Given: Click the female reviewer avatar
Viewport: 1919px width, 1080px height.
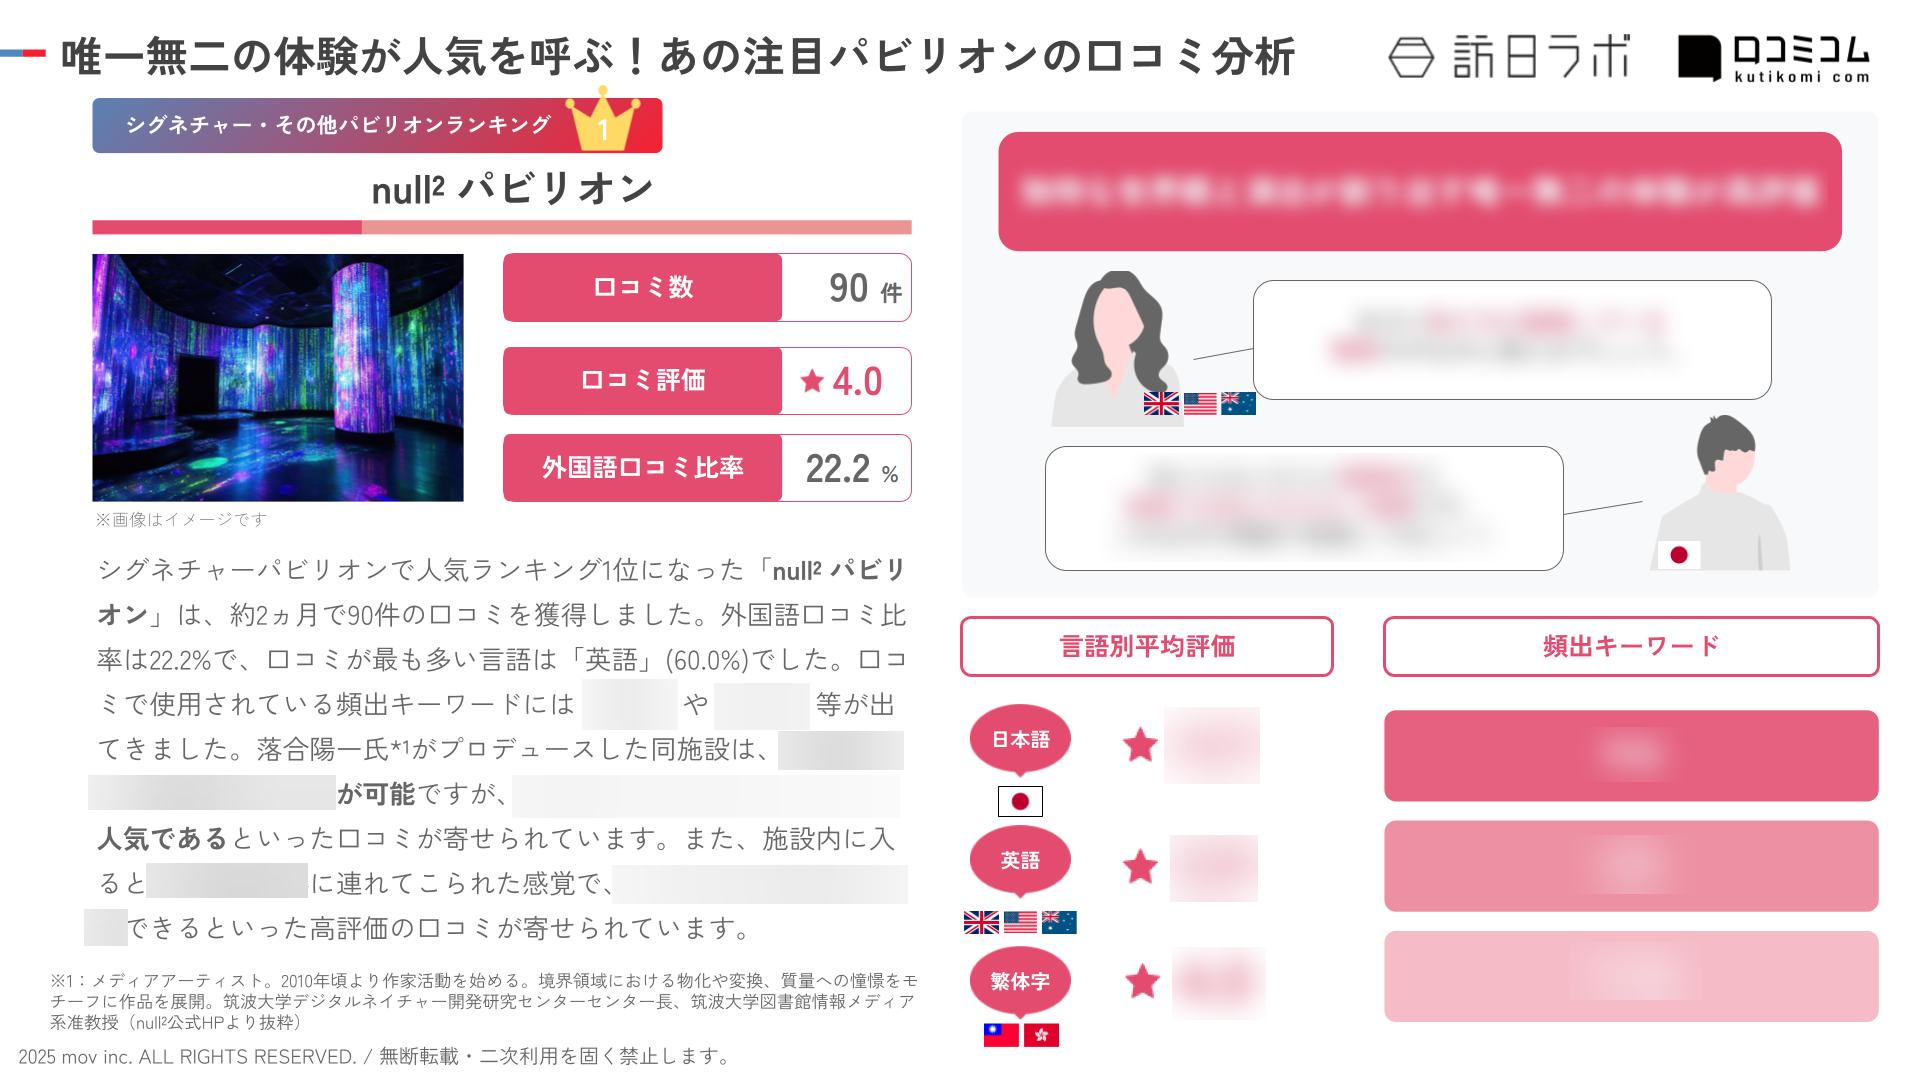Looking at the screenshot, I should coord(1118,348).
